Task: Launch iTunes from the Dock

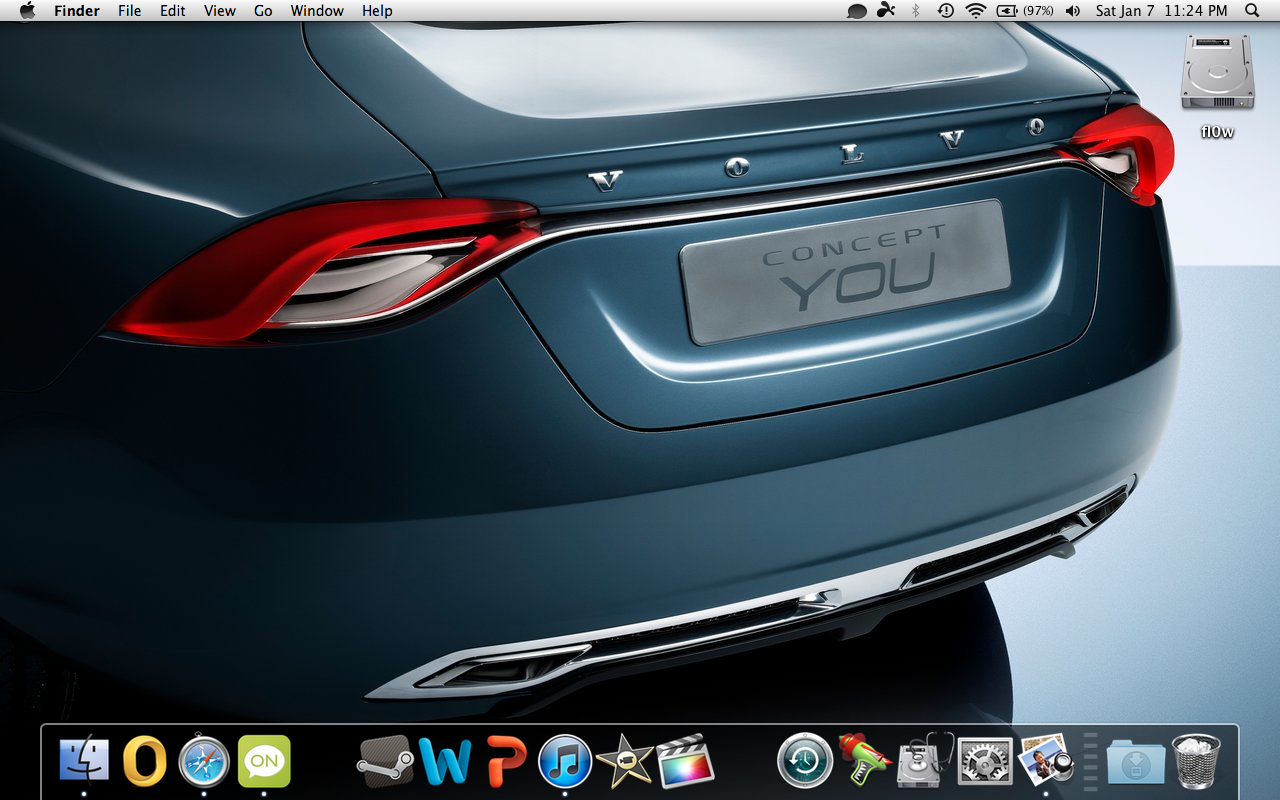Action: pos(565,761)
